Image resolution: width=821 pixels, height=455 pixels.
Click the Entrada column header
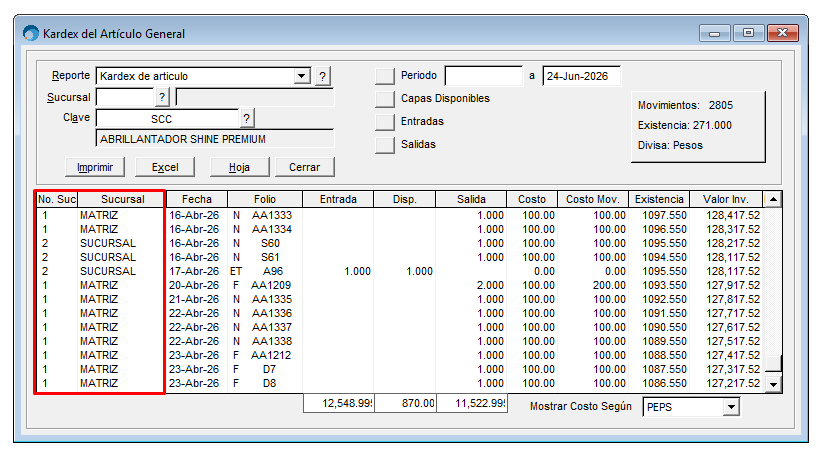click(338, 199)
